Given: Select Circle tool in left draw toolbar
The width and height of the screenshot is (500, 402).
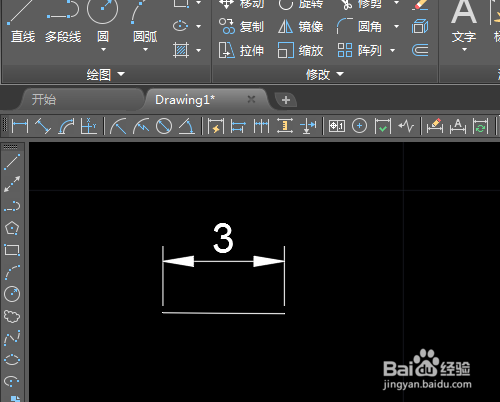Looking at the screenshot, I should pos(12,294).
